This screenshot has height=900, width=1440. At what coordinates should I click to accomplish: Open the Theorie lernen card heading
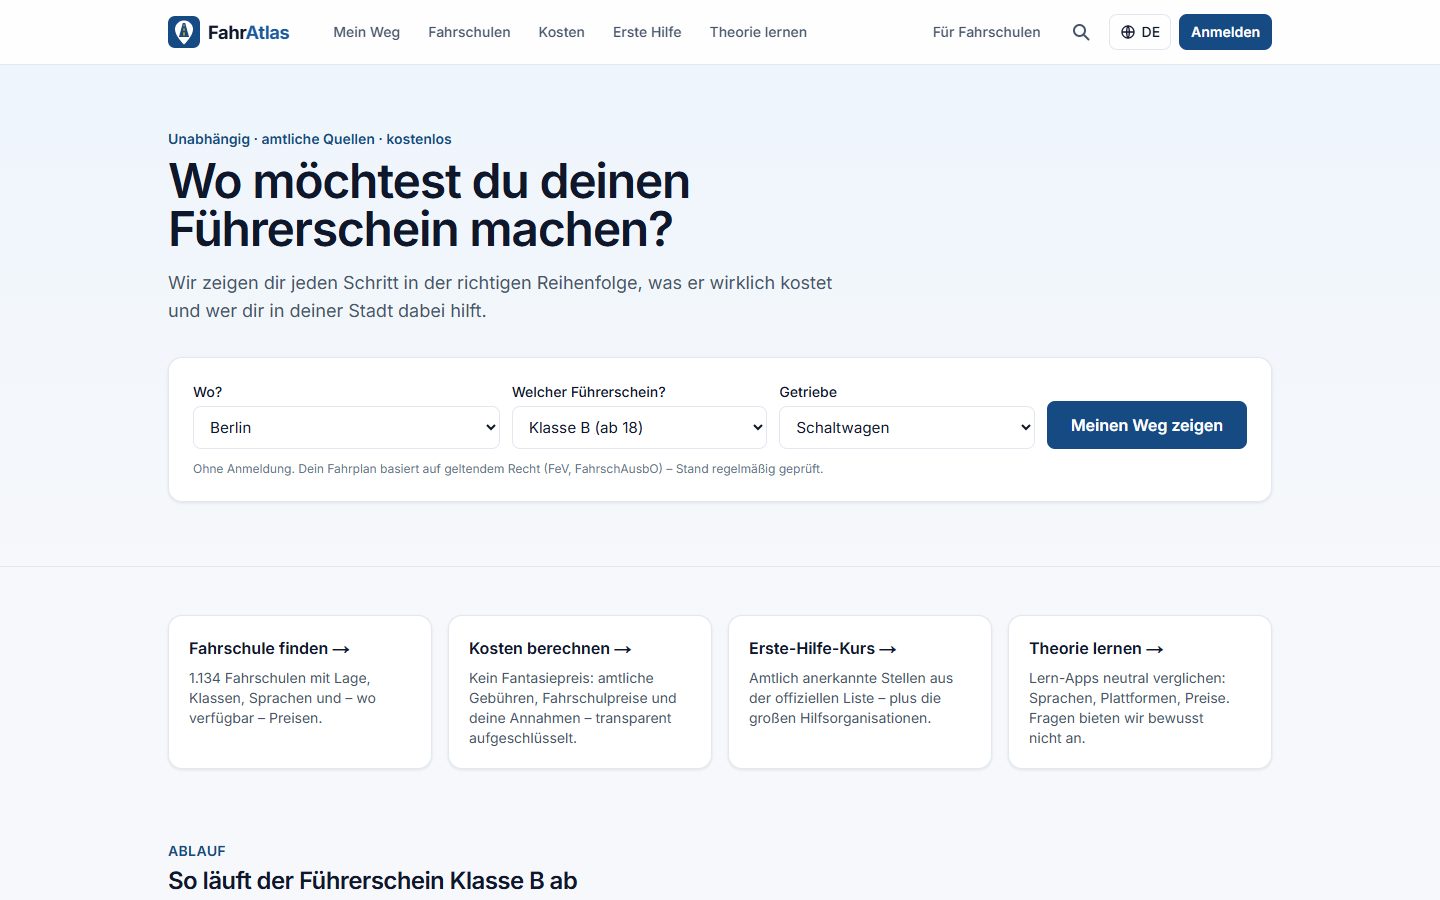pos(1096,648)
